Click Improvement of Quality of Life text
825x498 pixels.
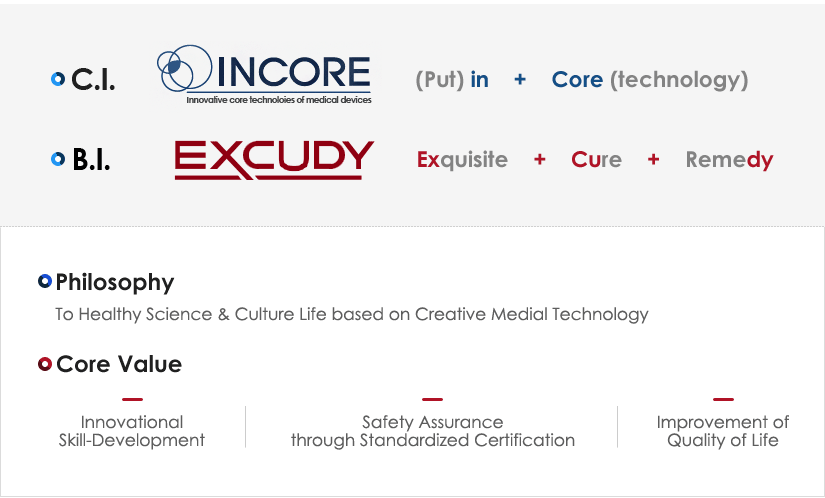(722, 431)
